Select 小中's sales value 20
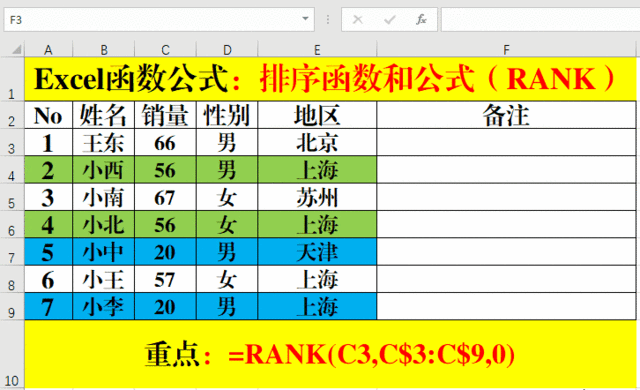 165,252
